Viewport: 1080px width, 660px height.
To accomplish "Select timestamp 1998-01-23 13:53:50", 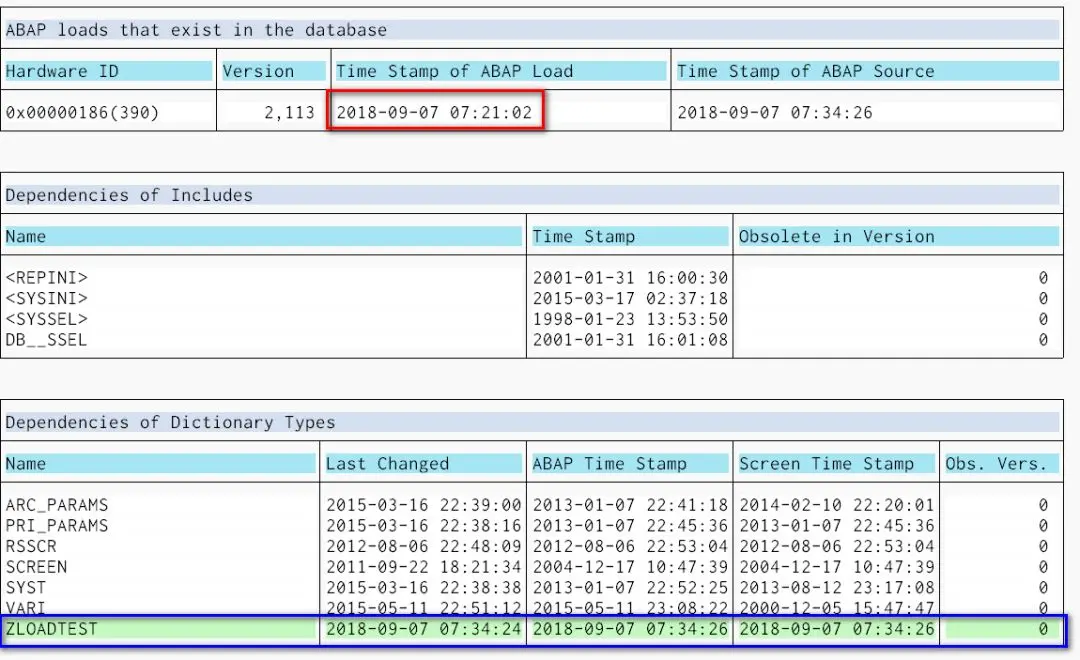I will (630, 320).
